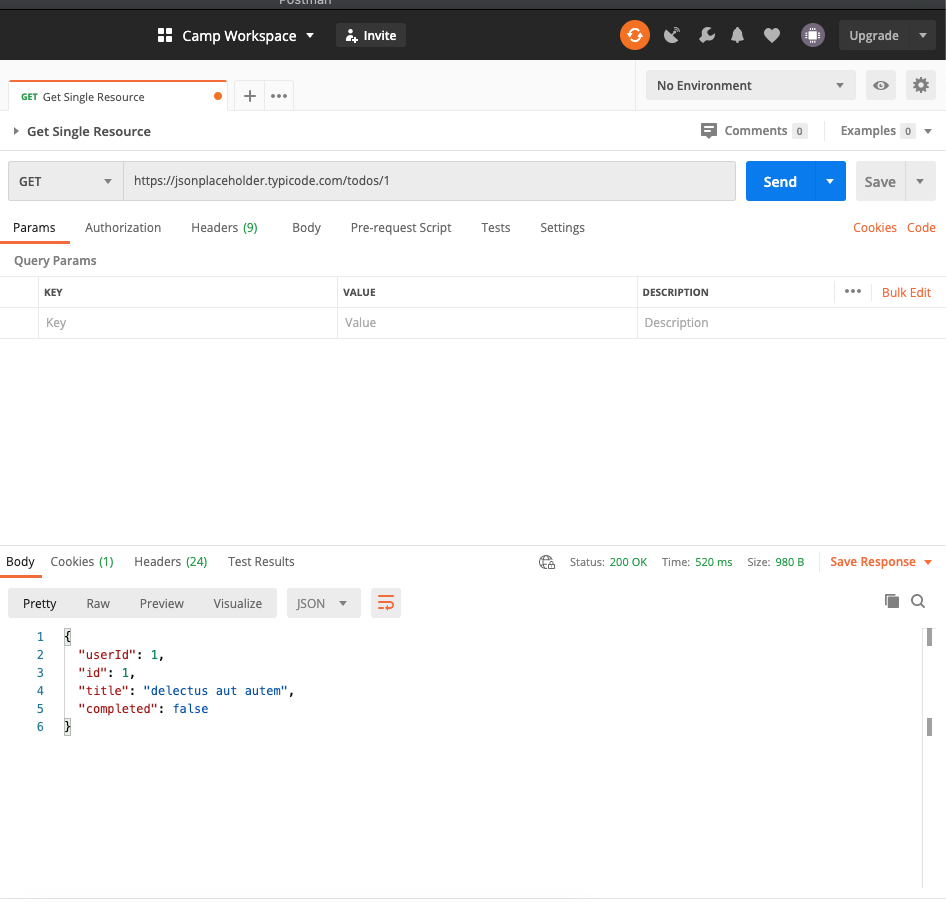Toggle response line wrap icon
The height and width of the screenshot is (902, 946).
point(386,603)
